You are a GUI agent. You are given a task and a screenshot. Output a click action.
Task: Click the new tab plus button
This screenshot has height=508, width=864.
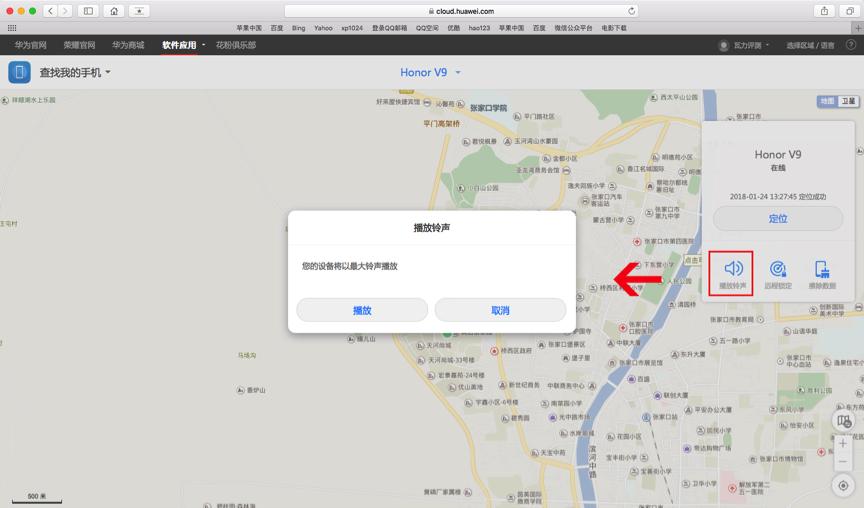pos(857,28)
